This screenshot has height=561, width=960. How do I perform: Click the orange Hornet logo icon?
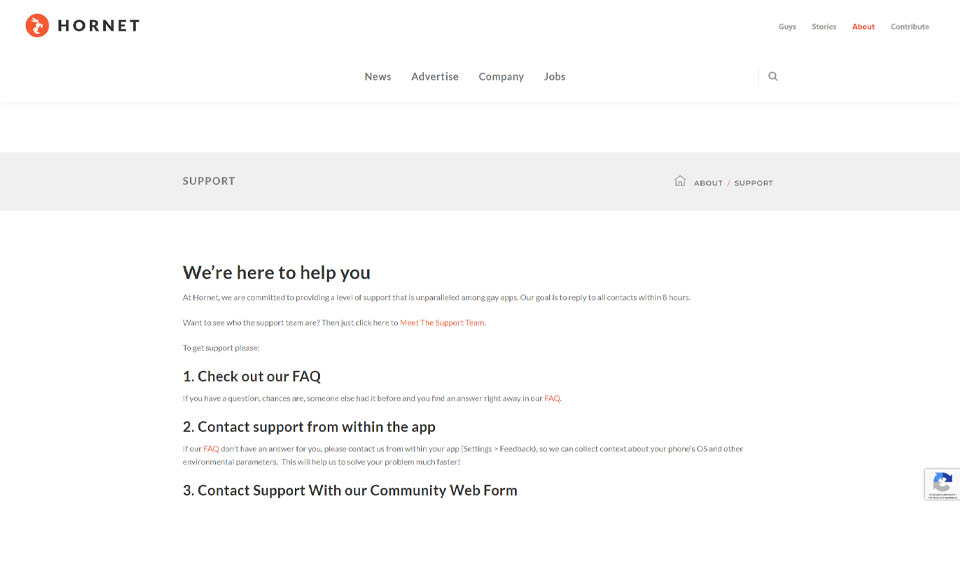click(37, 26)
